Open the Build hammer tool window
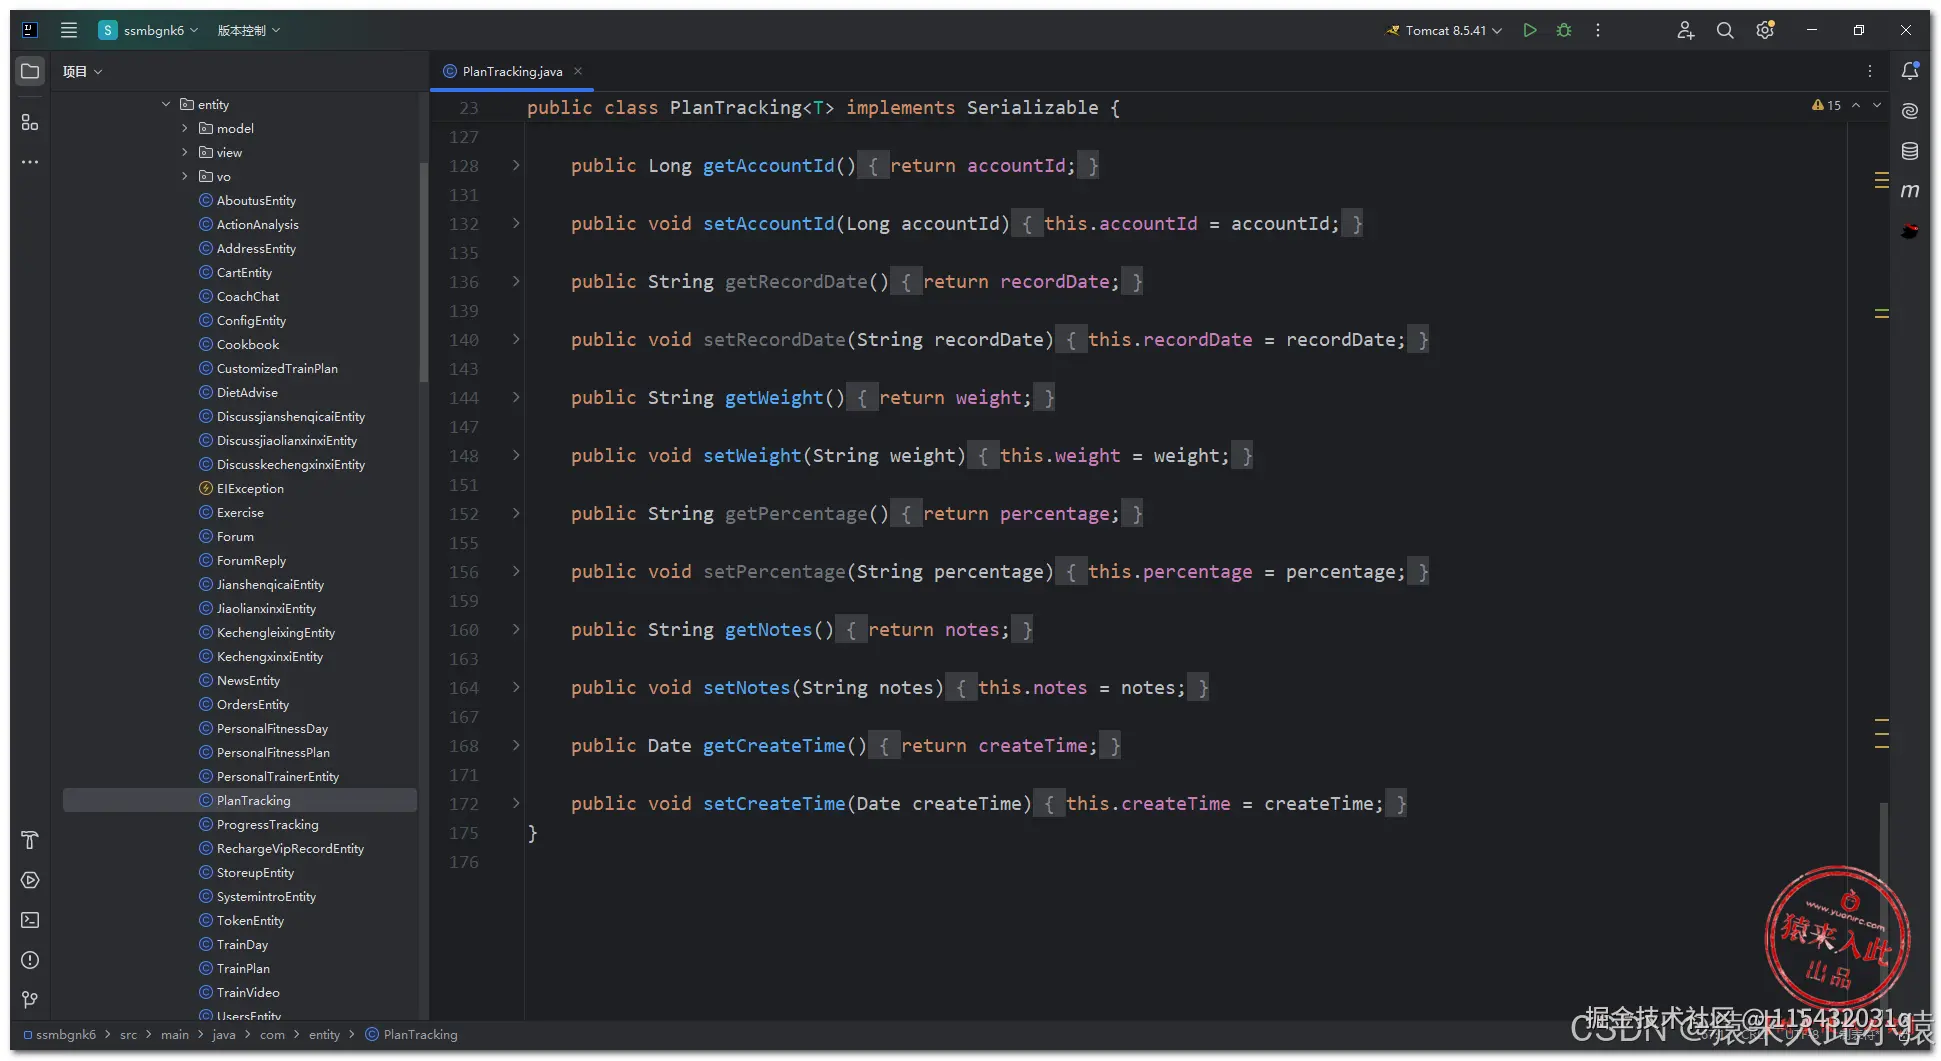1941x1061 pixels. click(30, 840)
